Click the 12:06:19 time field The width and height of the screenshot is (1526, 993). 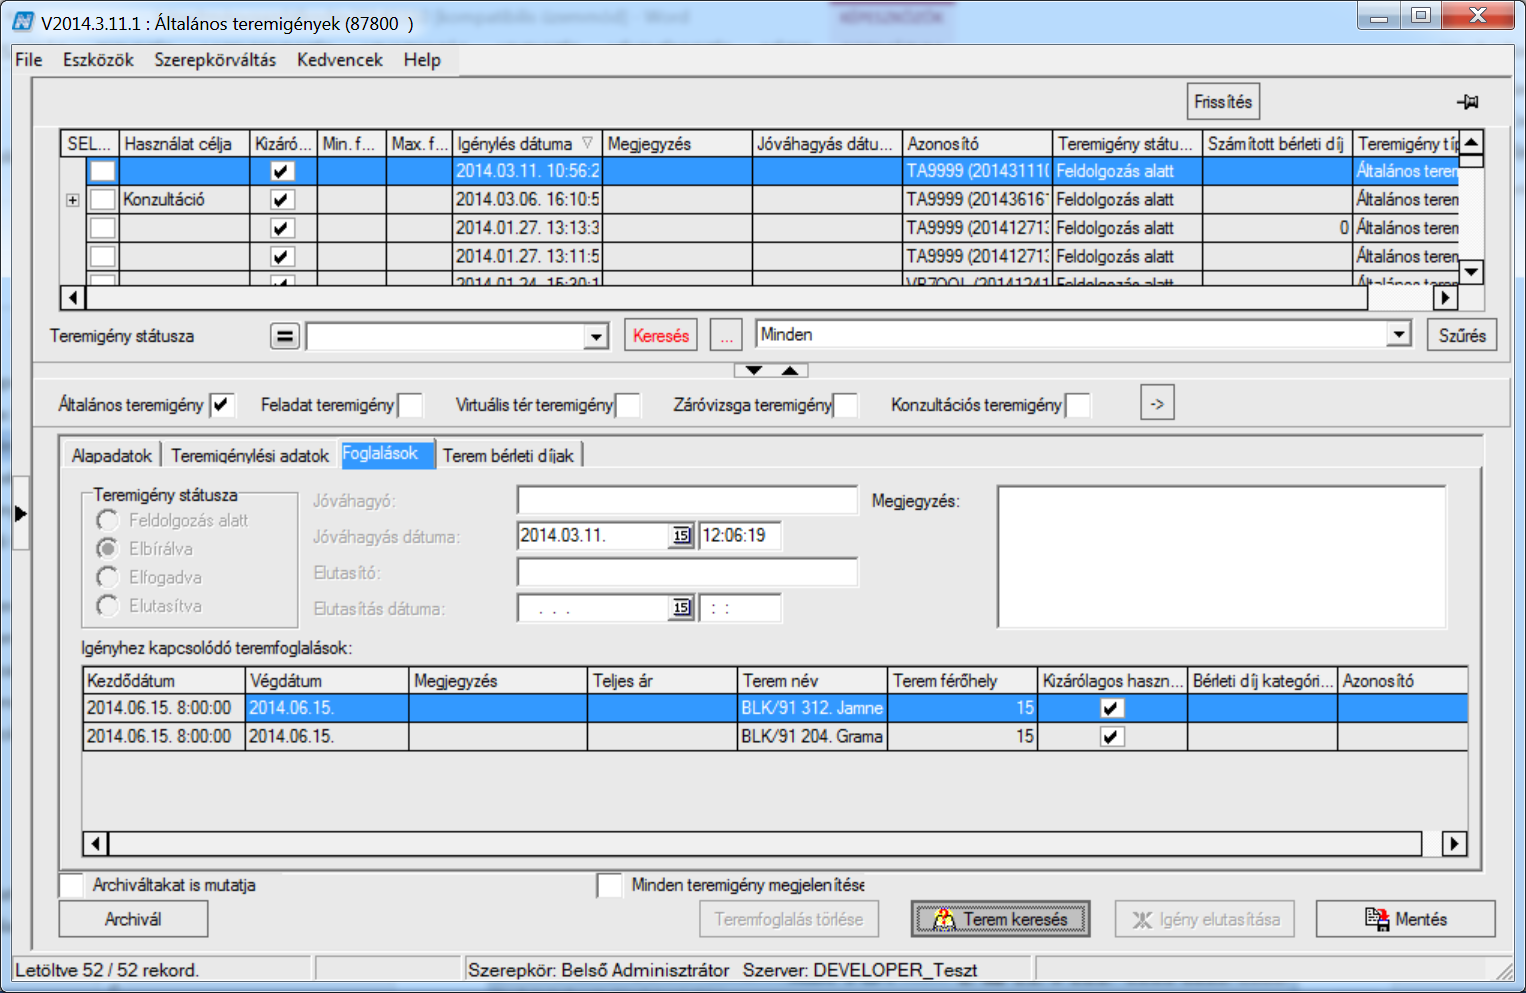pyautogui.click(x=740, y=536)
